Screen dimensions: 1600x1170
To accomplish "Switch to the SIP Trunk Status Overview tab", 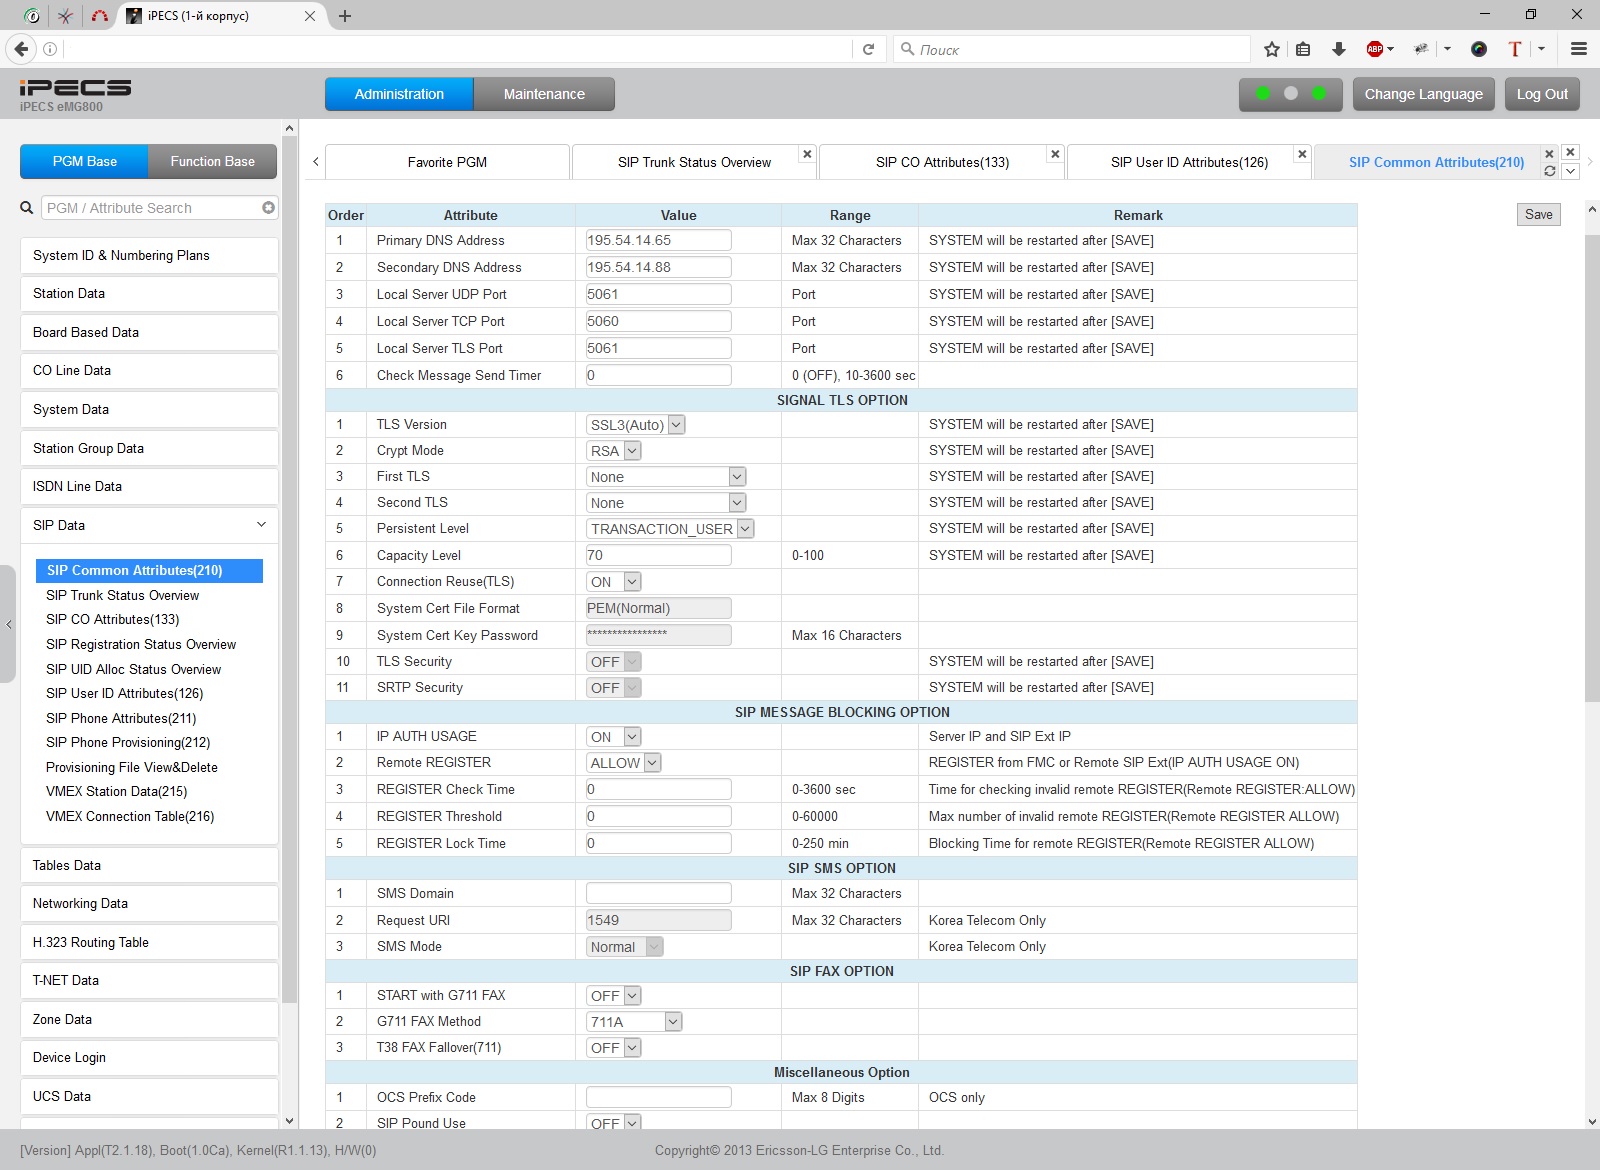I will 694,162.
